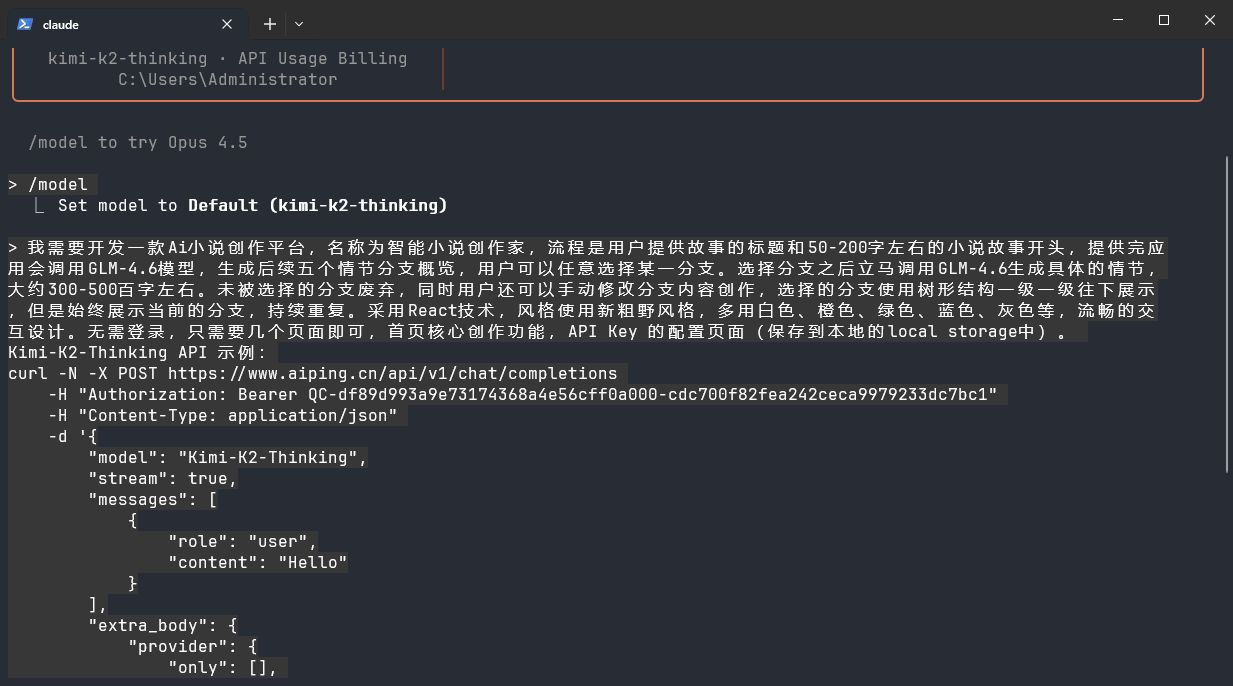Click the '> /model' command line
The image size is (1233, 686).
click(x=48, y=184)
